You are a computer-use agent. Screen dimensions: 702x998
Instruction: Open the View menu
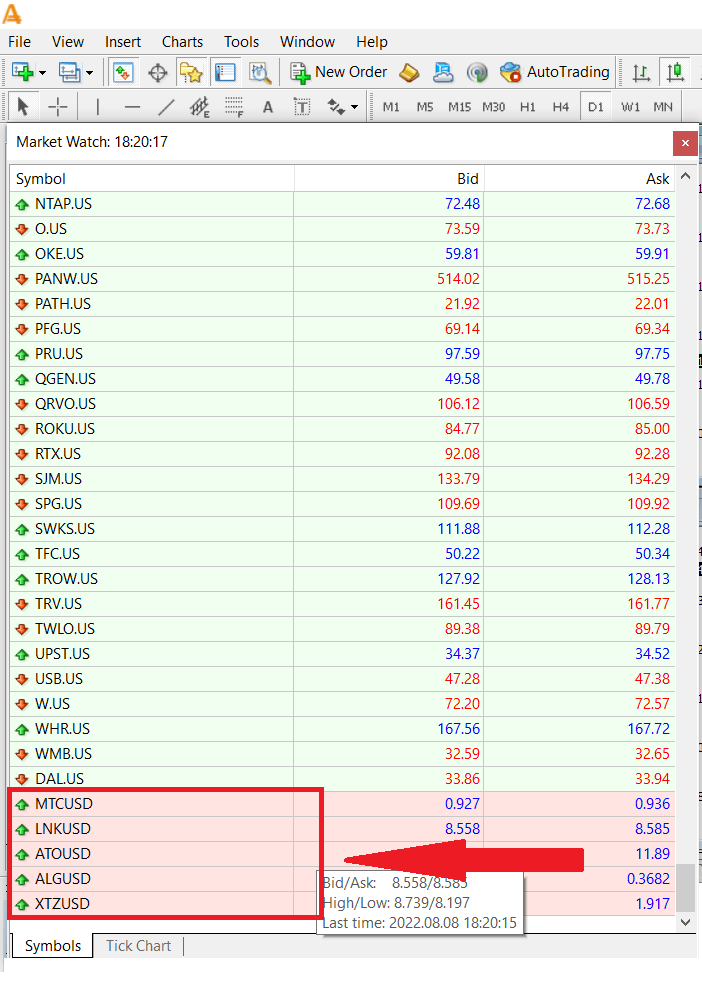67,42
